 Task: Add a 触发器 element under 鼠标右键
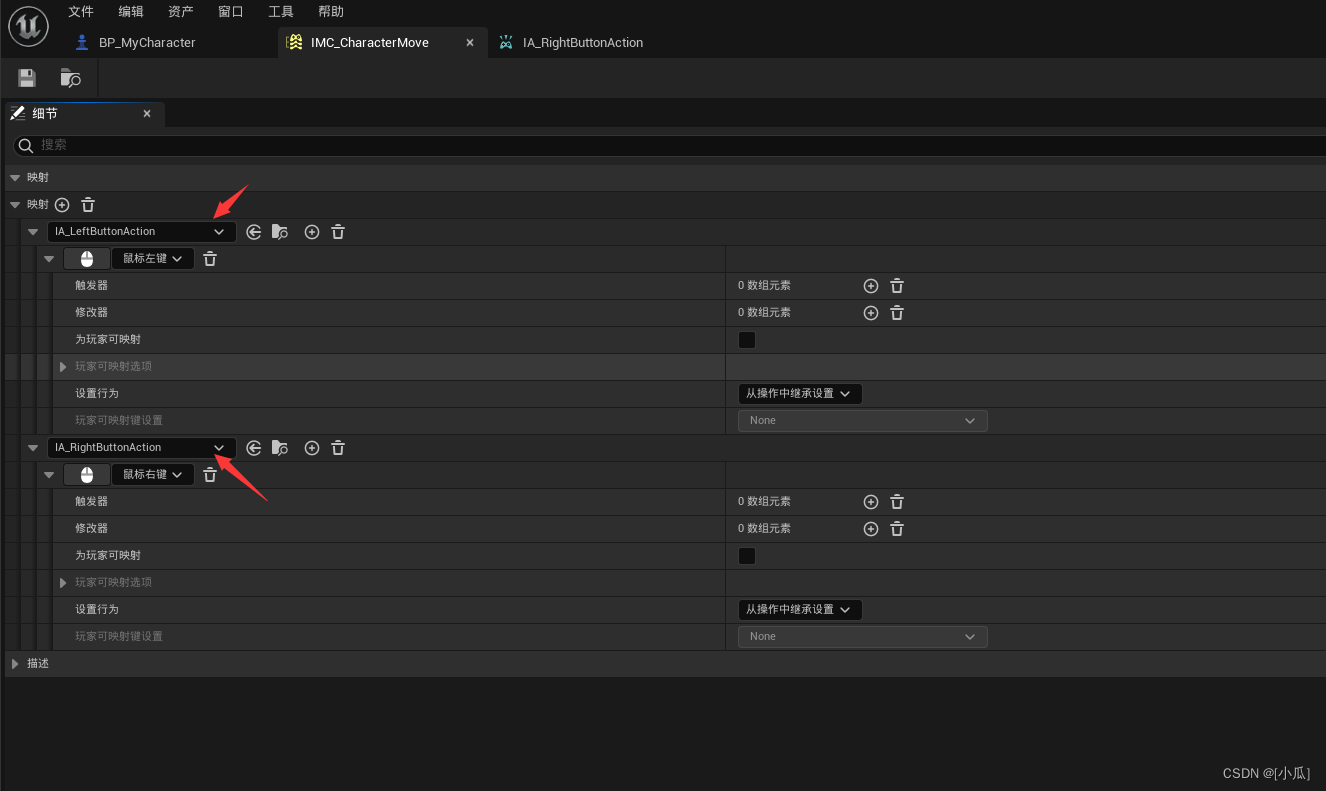click(871, 502)
